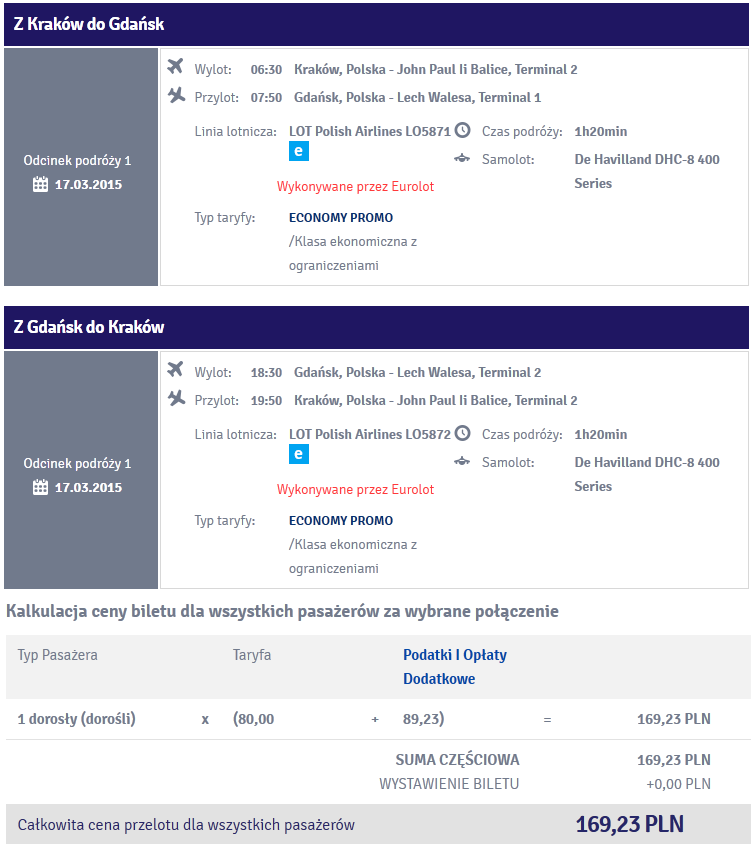Select the 'Z Gdańsk do Kraków' header bar
This screenshot has width=756, height=851.
[376, 327]
